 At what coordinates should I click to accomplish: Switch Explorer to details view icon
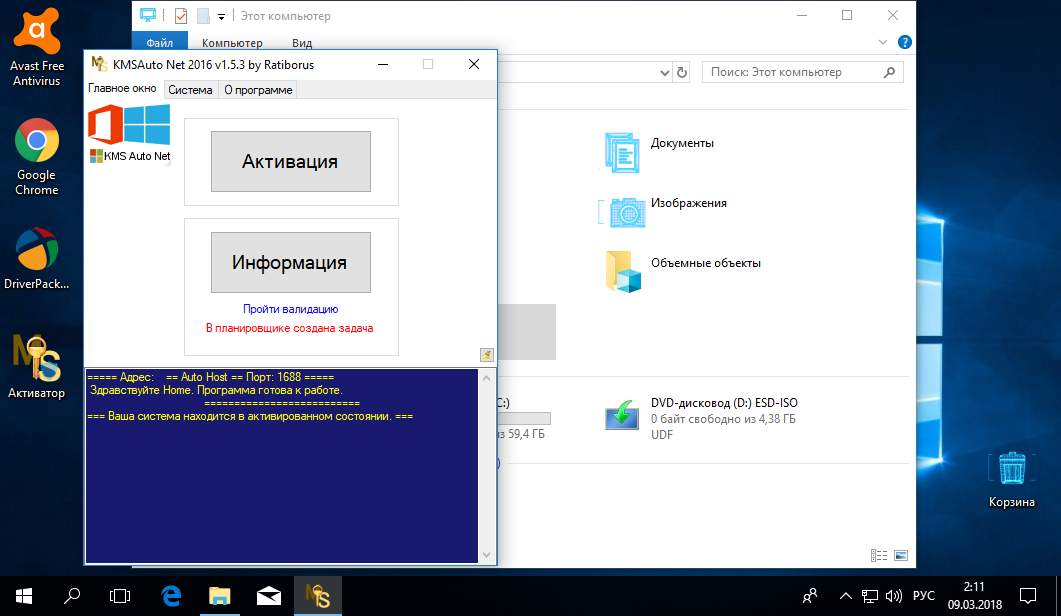click(879, 556)
